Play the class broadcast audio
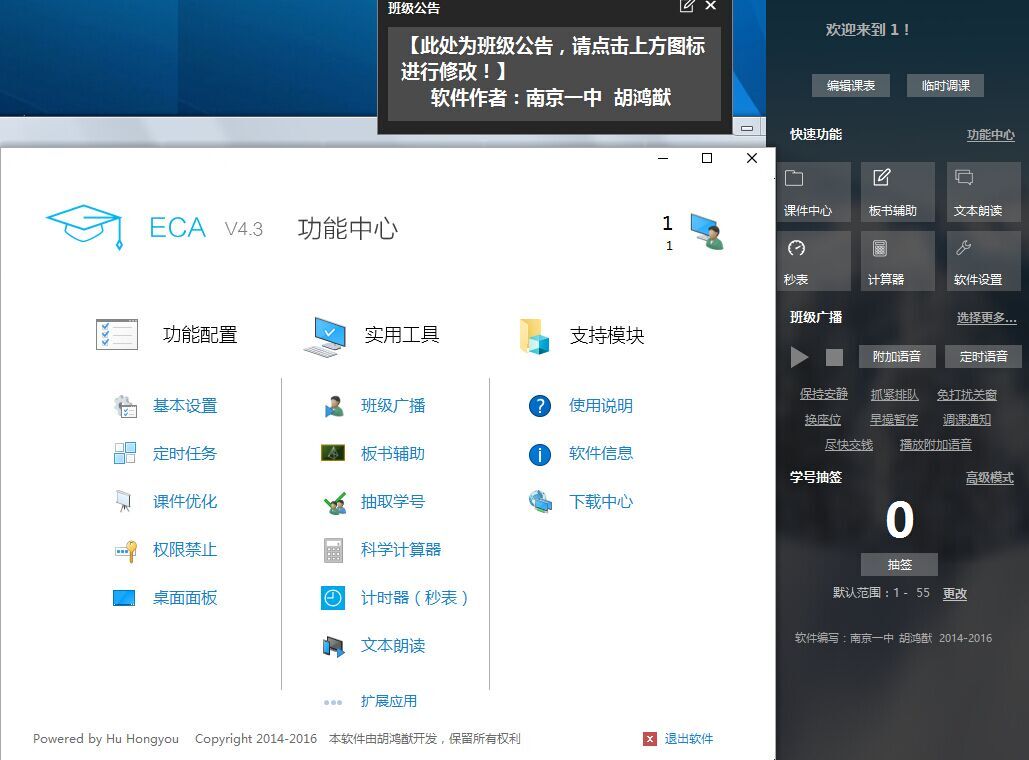1029x760 pixels. (x=799, y=357)
